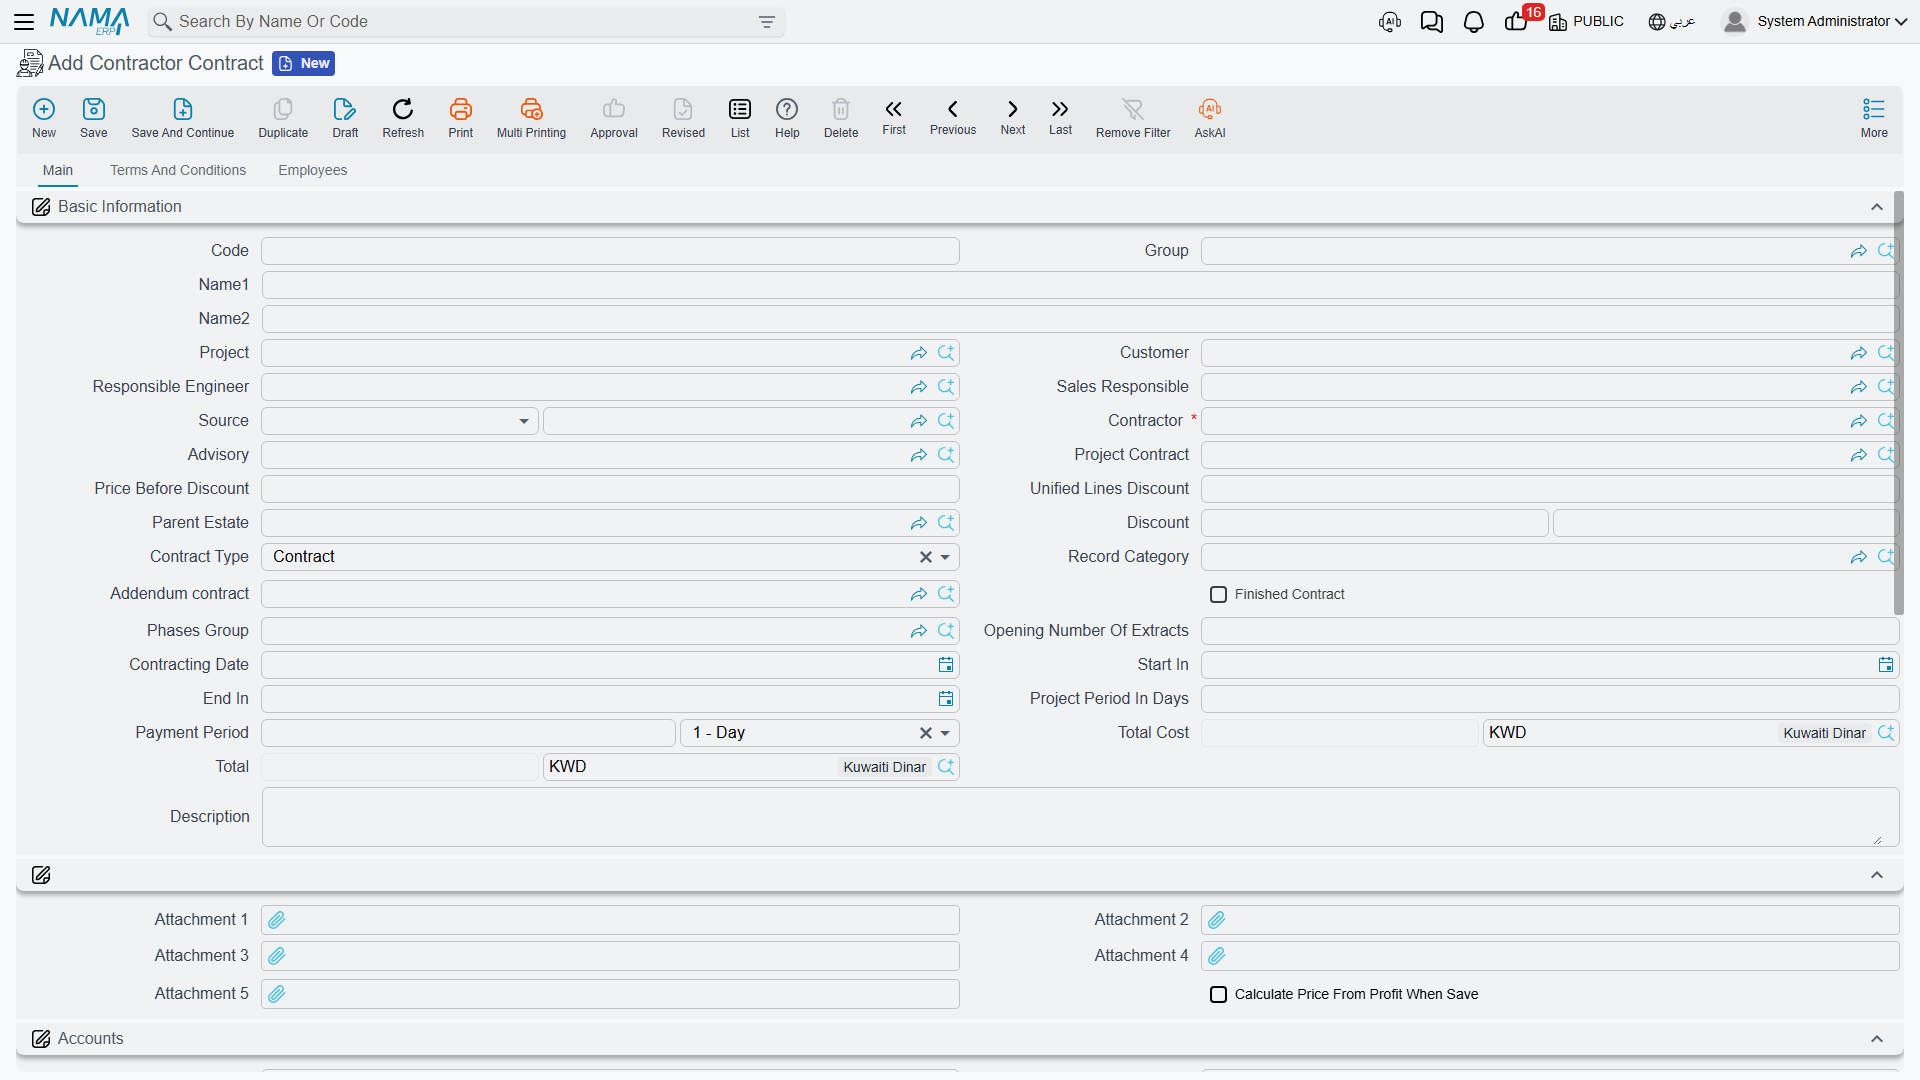1920x1080 pixels.
Task: Search lookup for the Total currency field
Action: coord(946,767)
